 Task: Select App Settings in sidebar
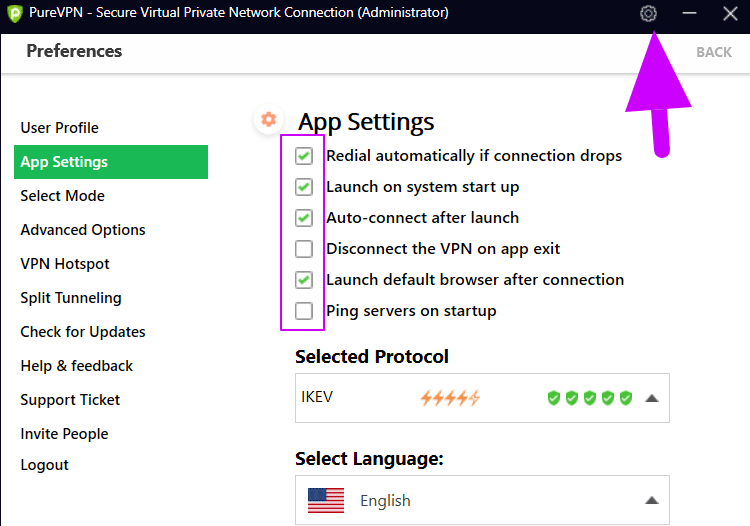coord(111,162)
